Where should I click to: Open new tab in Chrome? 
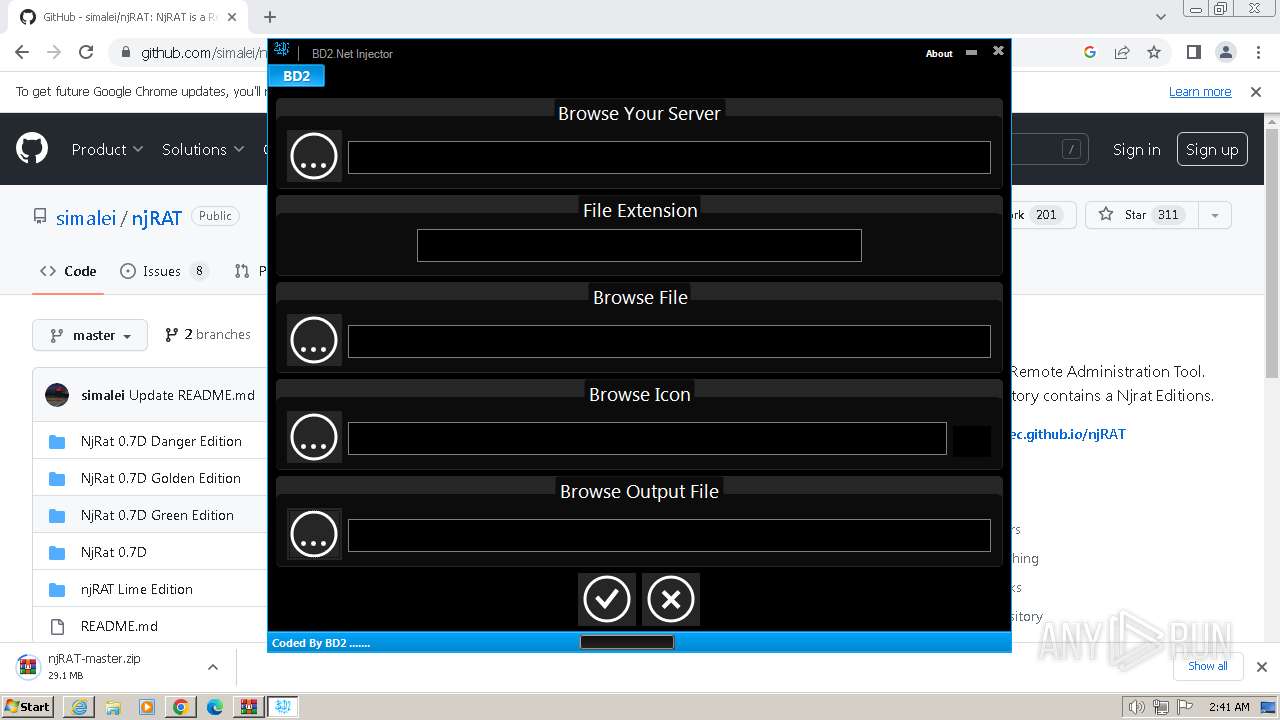(x=270, y=17)
